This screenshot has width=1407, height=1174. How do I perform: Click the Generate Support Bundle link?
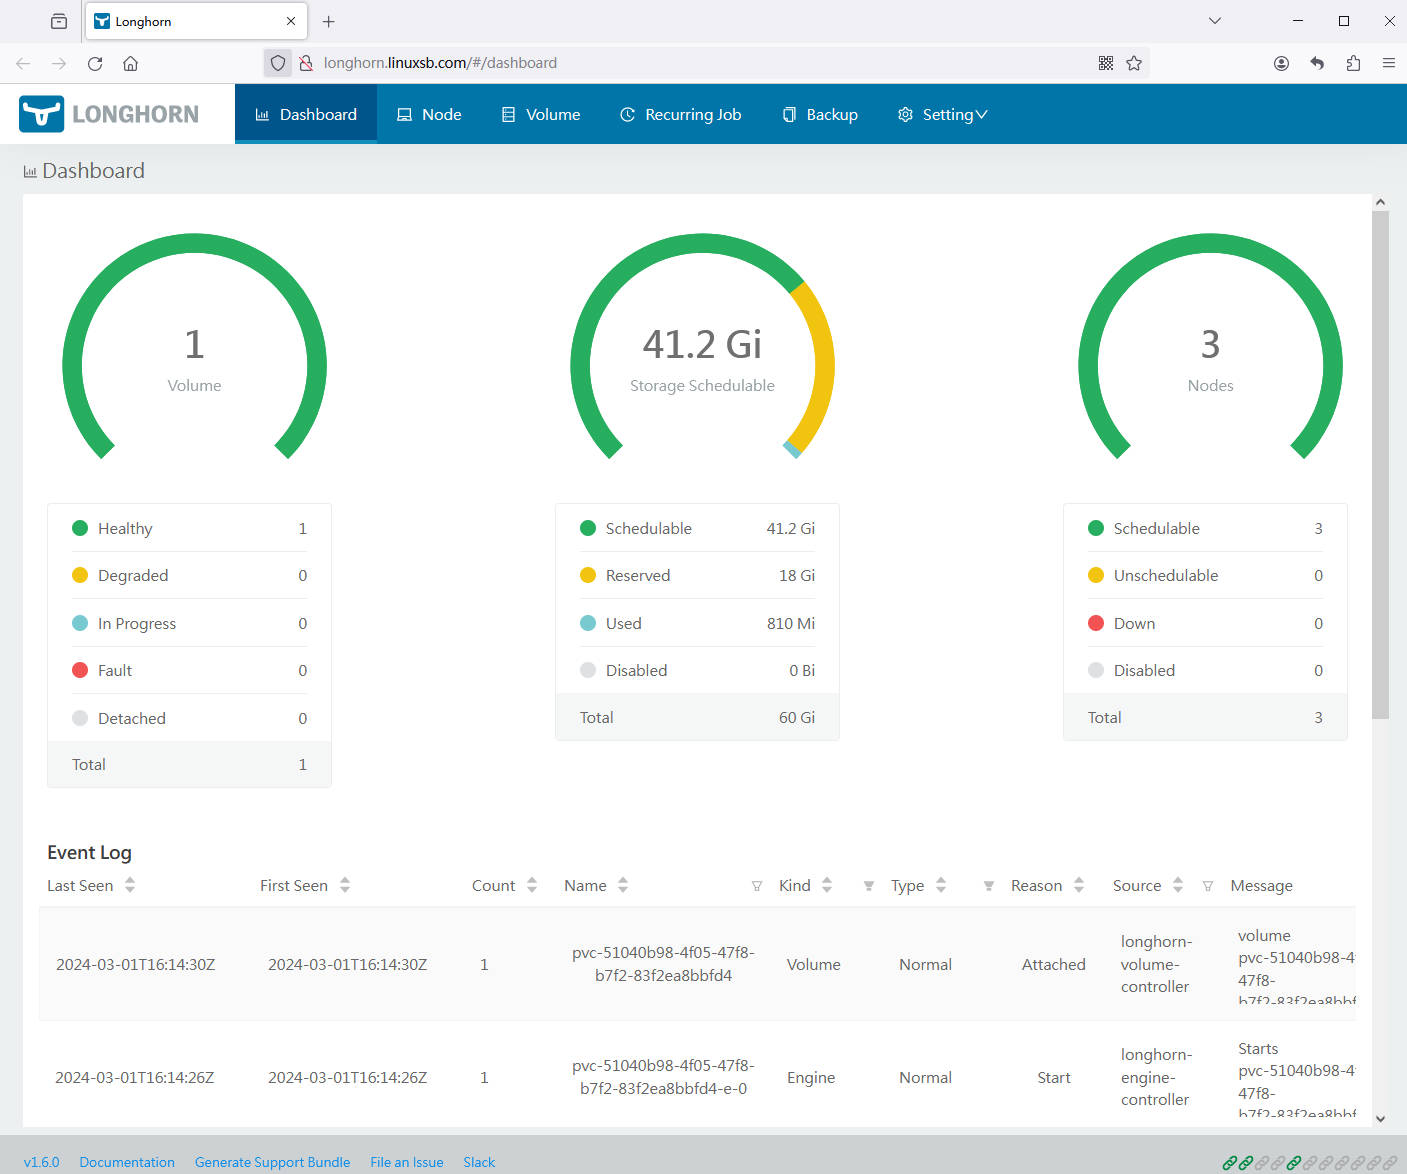(x=272, y=1162)
